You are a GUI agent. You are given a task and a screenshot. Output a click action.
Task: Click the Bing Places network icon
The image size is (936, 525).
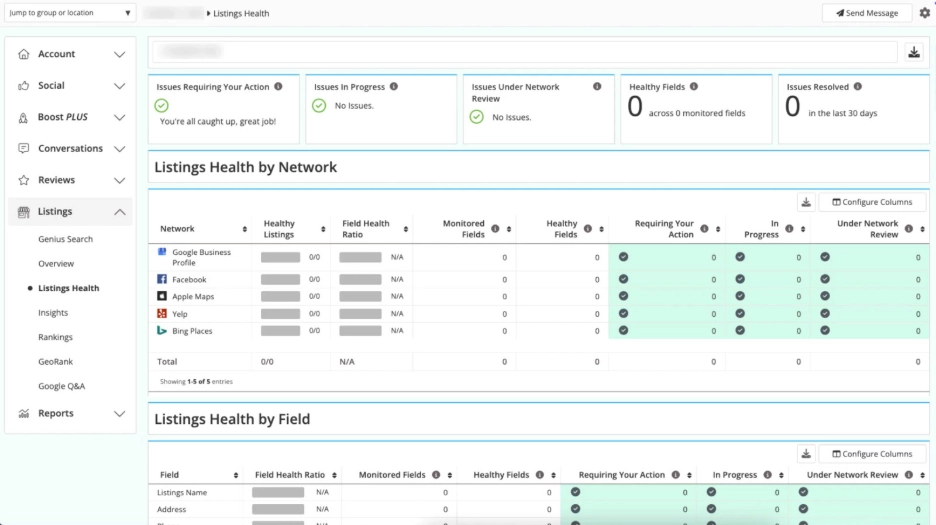click(162, 330)
